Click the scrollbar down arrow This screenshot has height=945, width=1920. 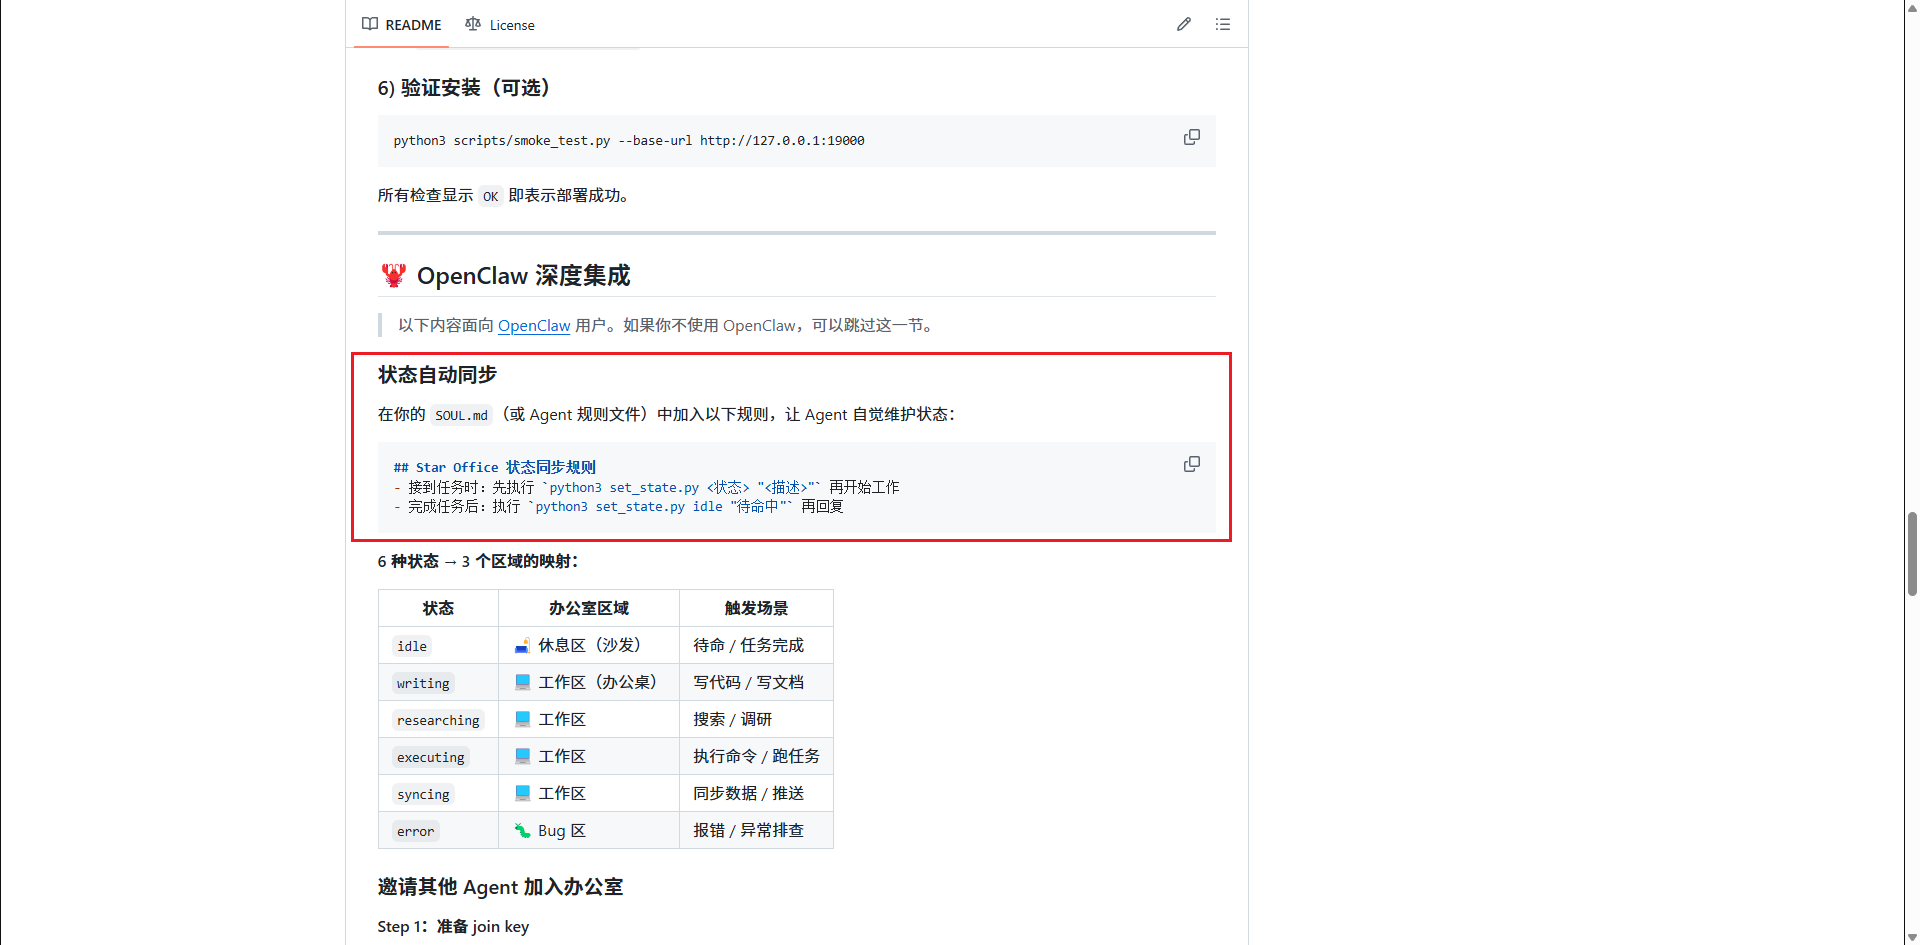[1911, 937]
